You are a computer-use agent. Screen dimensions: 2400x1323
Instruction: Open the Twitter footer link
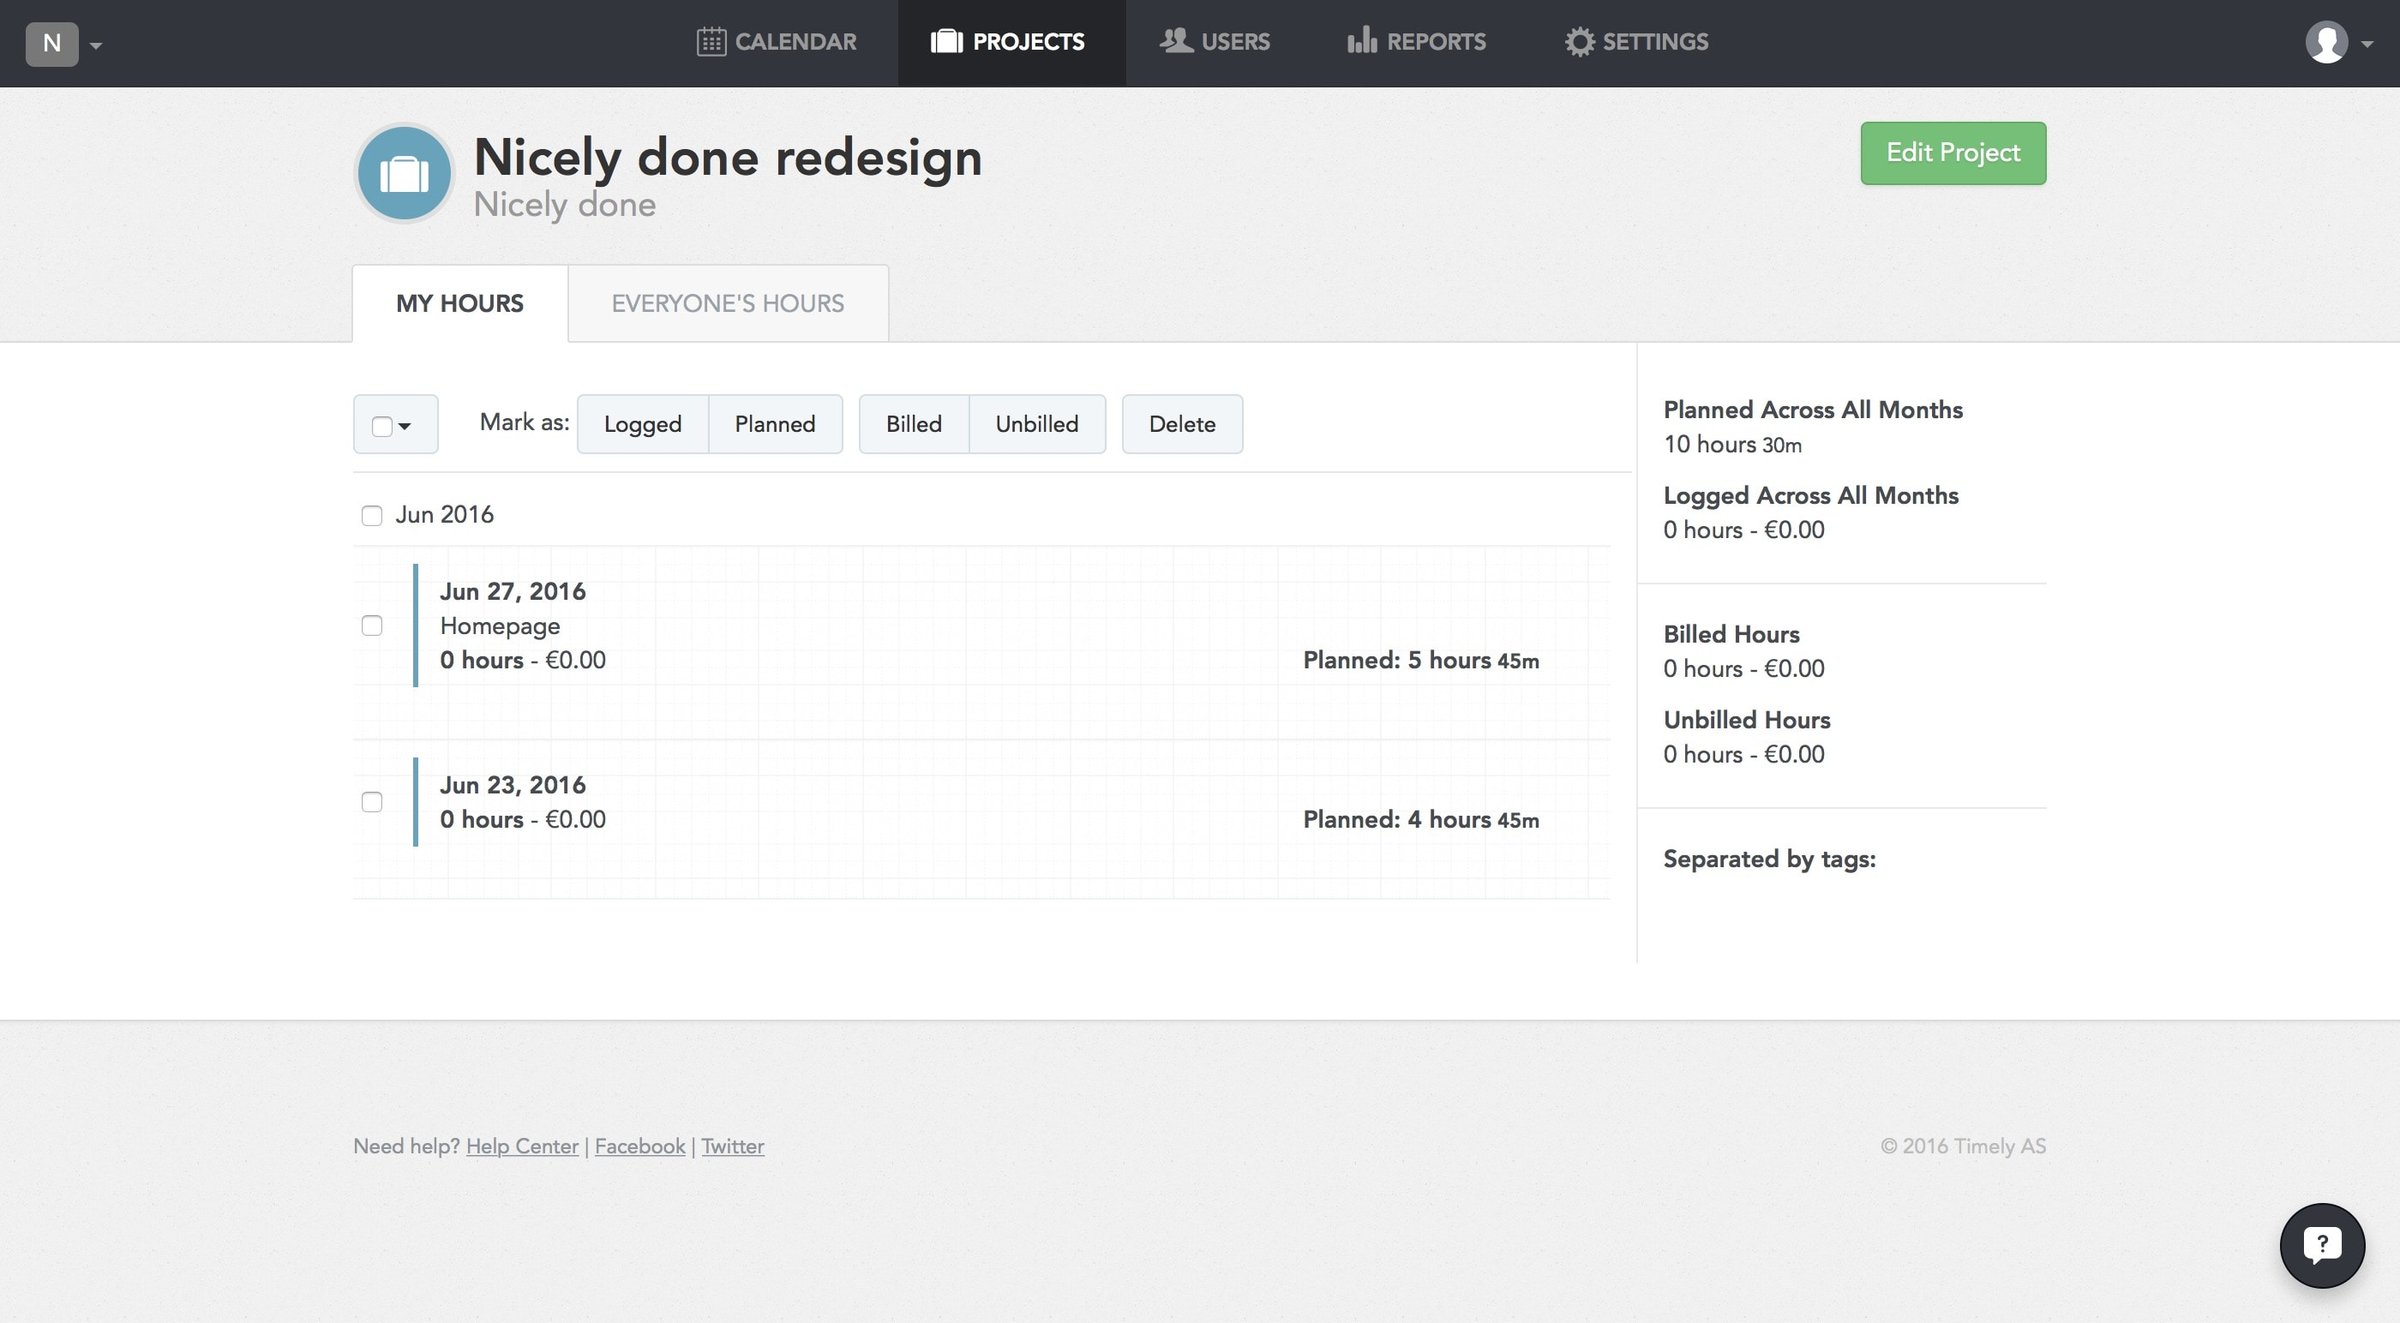tap(733, 1146)
